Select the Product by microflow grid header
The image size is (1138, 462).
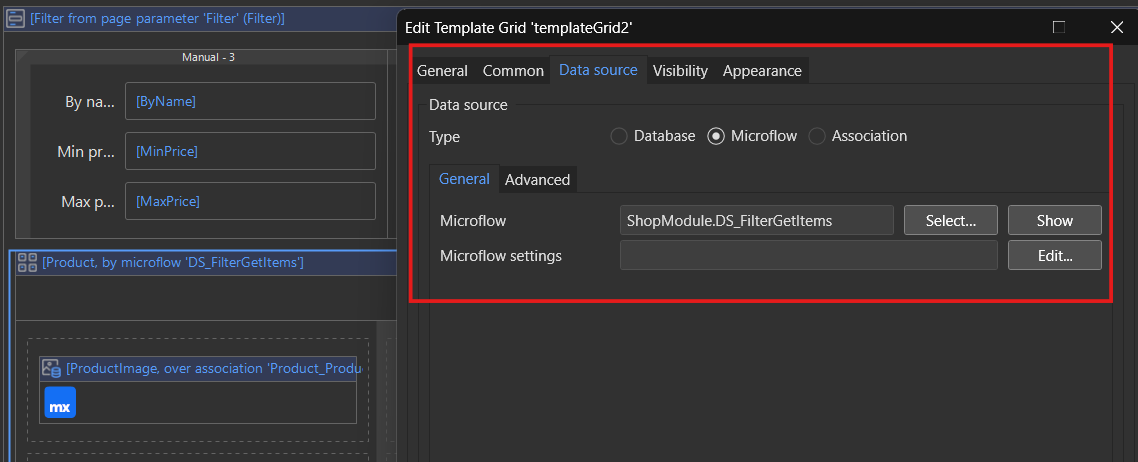coord(206,263)
